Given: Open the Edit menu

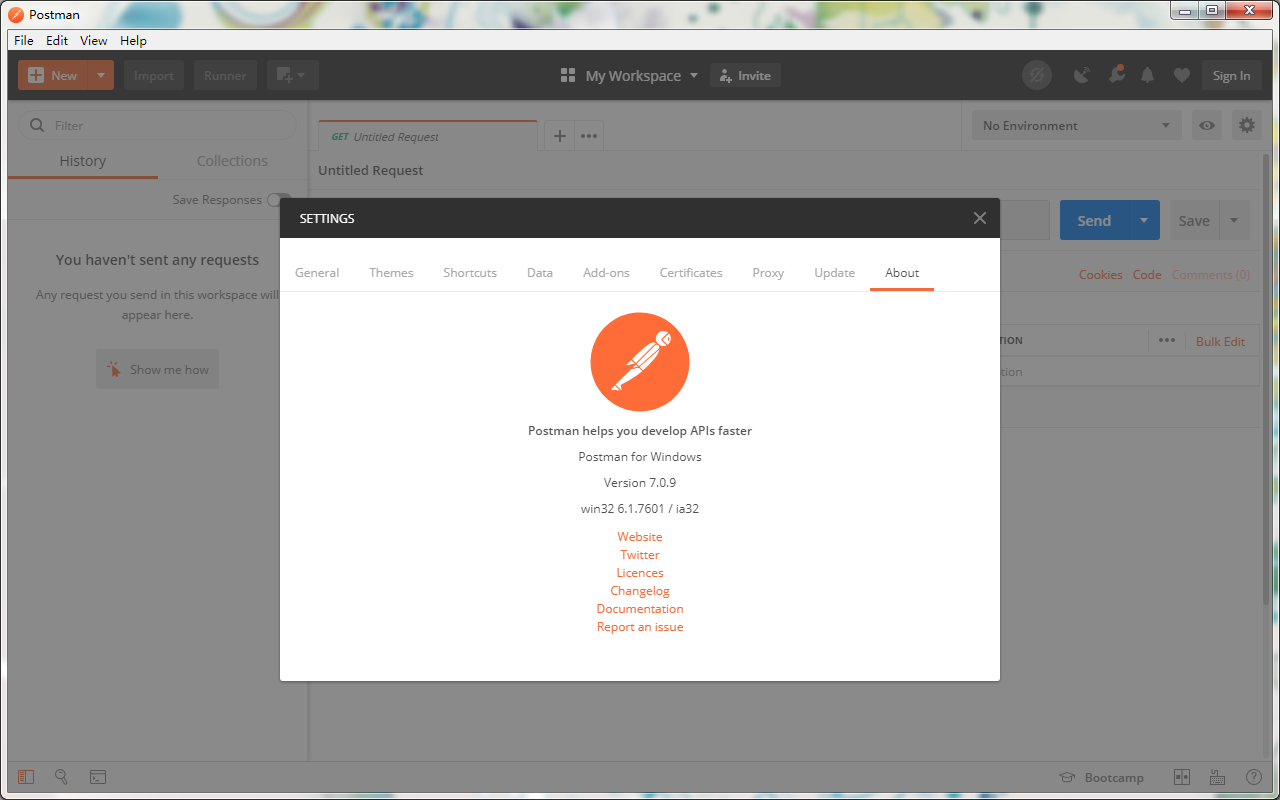Looking at the screenshot, I should [x=57, y=41].
